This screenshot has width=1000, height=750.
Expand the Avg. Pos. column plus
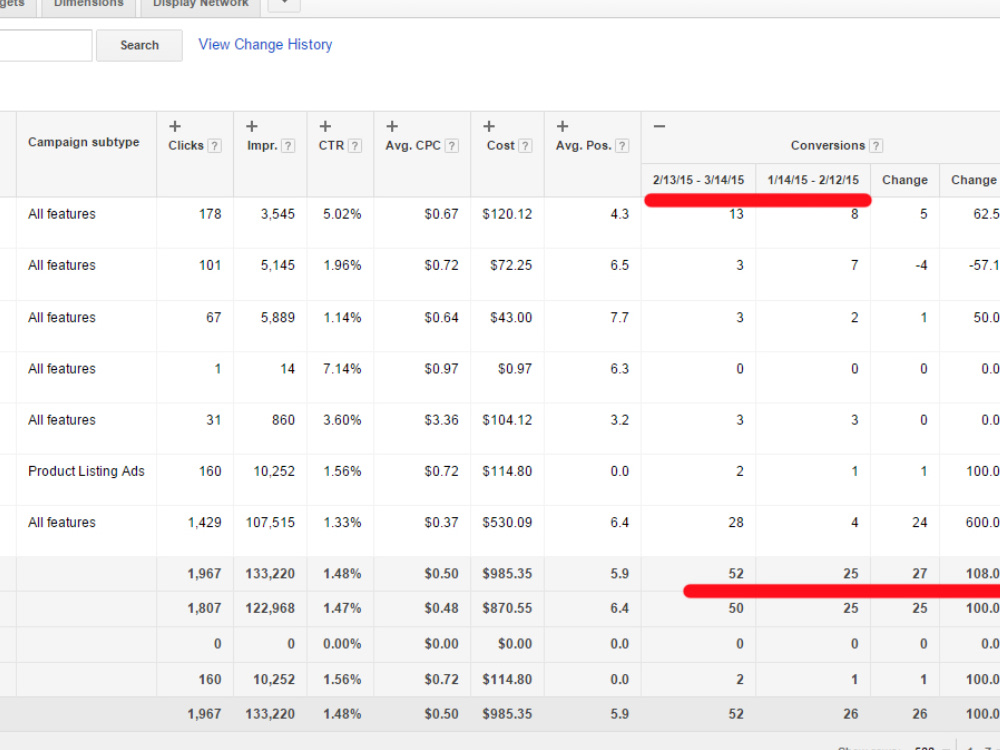[x=562, y=126]
